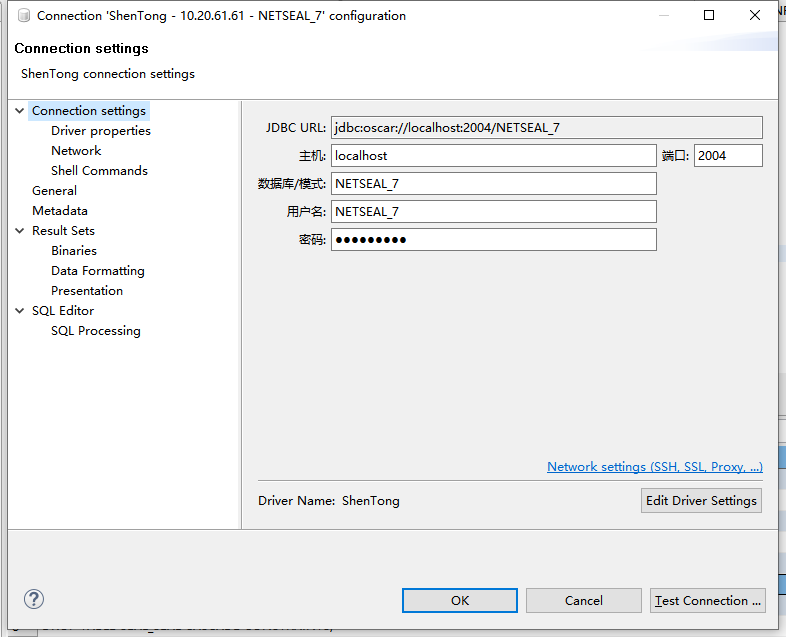Open the Binaries page
Image resolution: width=786 pixels, height=637 pixels.
pyautogui.click(x=74, y=251)
